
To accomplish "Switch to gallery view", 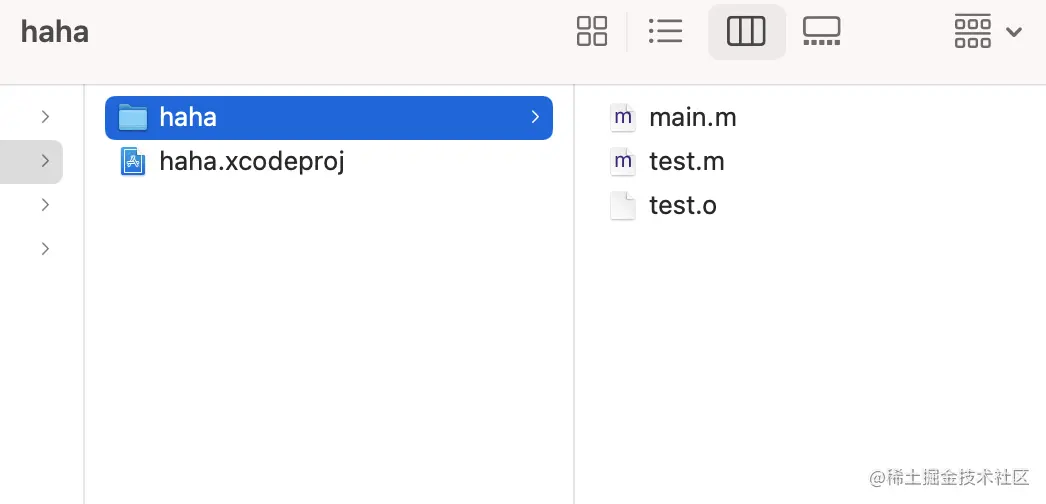I will point(821,32).
